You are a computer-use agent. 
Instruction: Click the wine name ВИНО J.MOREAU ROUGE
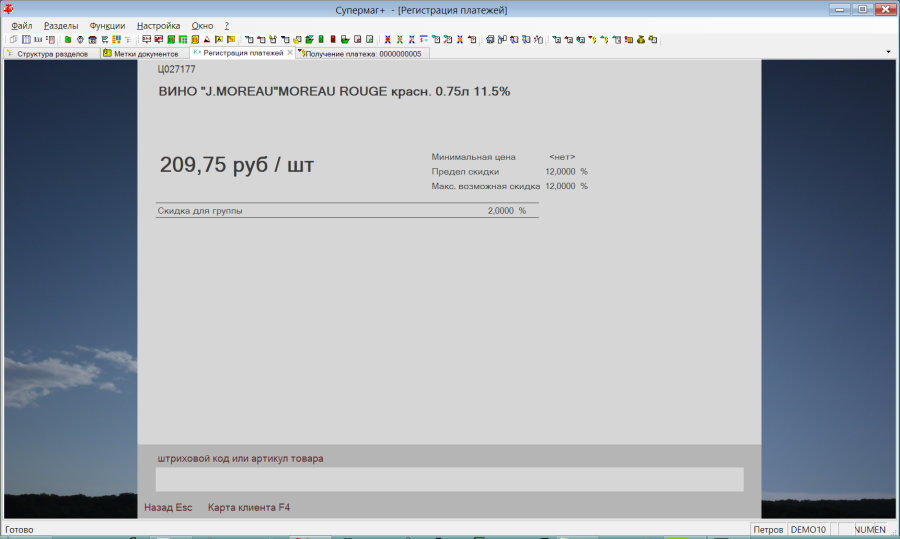(334, 91)
